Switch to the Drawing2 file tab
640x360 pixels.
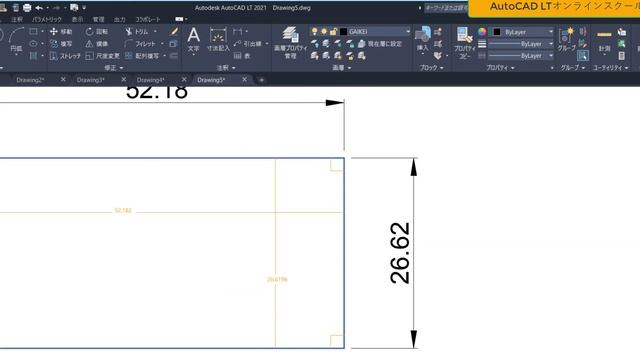point(30,80)
